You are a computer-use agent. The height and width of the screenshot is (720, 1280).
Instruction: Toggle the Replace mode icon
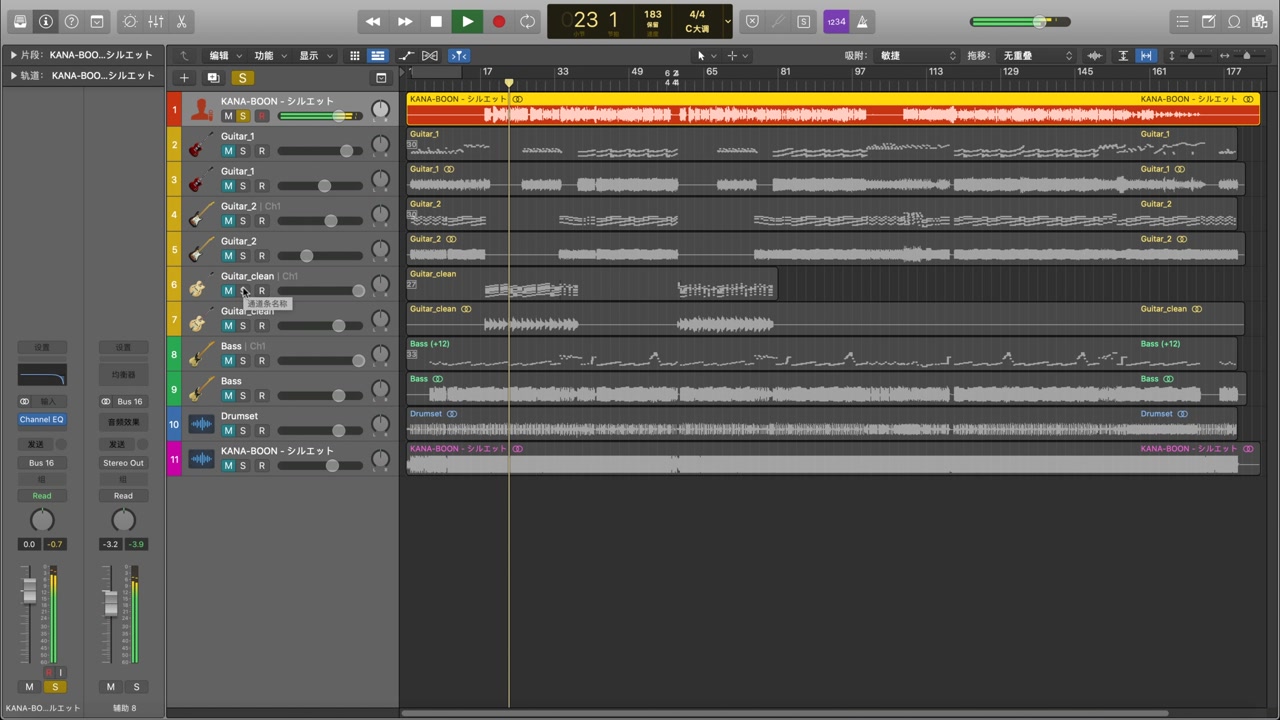(x=752, y=21)
